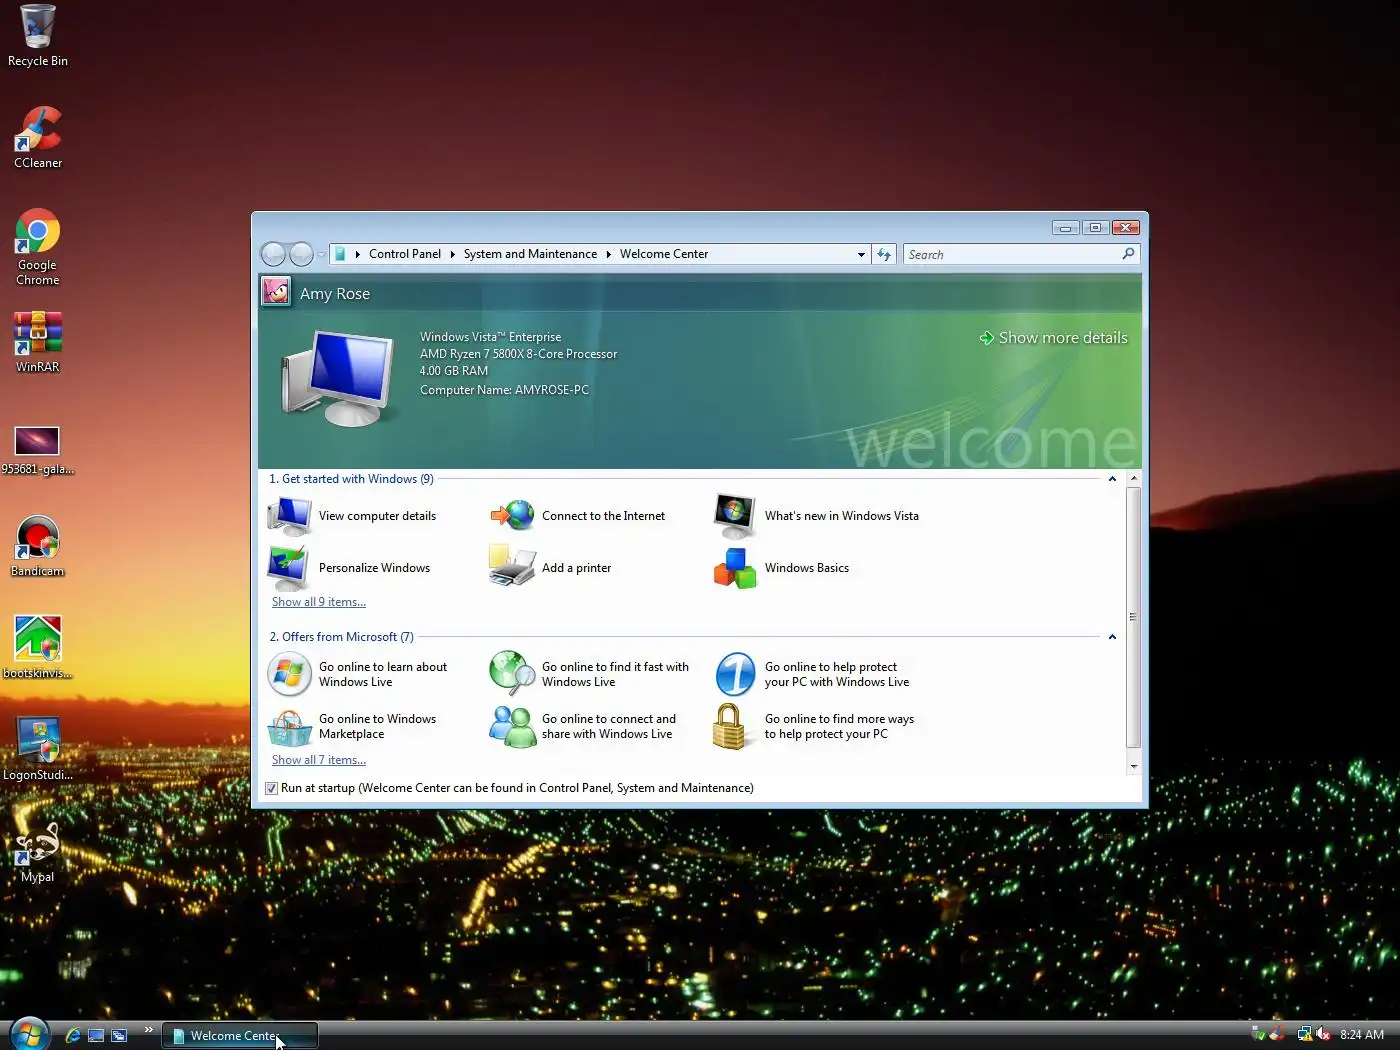Click the refresh button beside address bar
The width and height of the screenshot is (1400, 1050).
[884, 254]
